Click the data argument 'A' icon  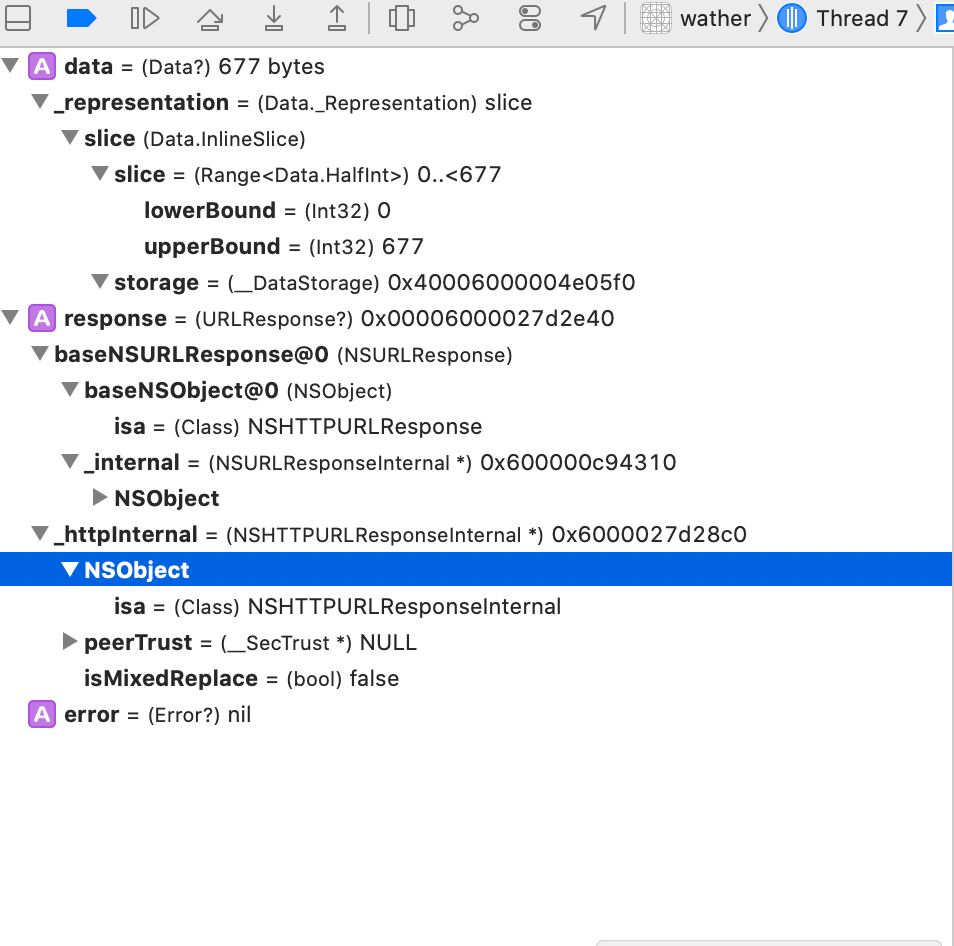pyautogui.click(x=42, y=66)
